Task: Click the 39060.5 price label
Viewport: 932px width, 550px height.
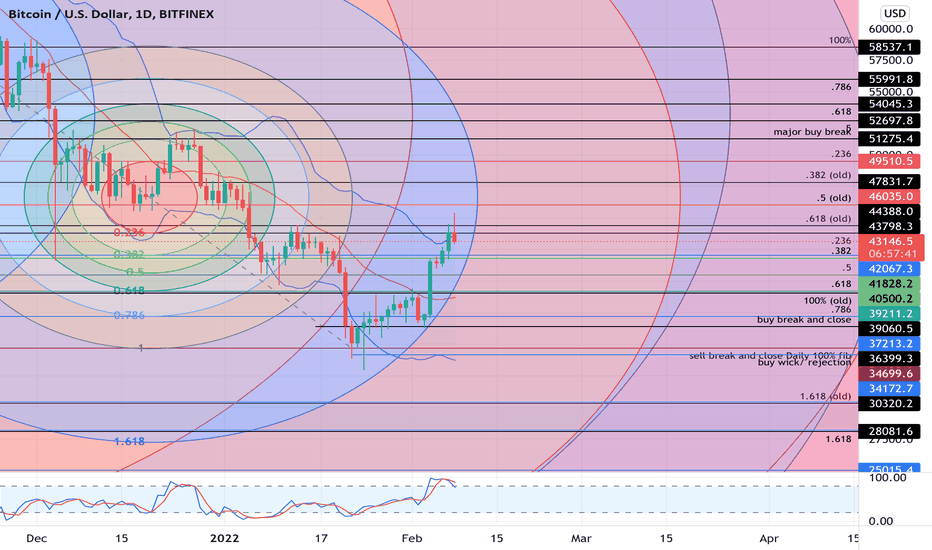Action: click(889, 328)
